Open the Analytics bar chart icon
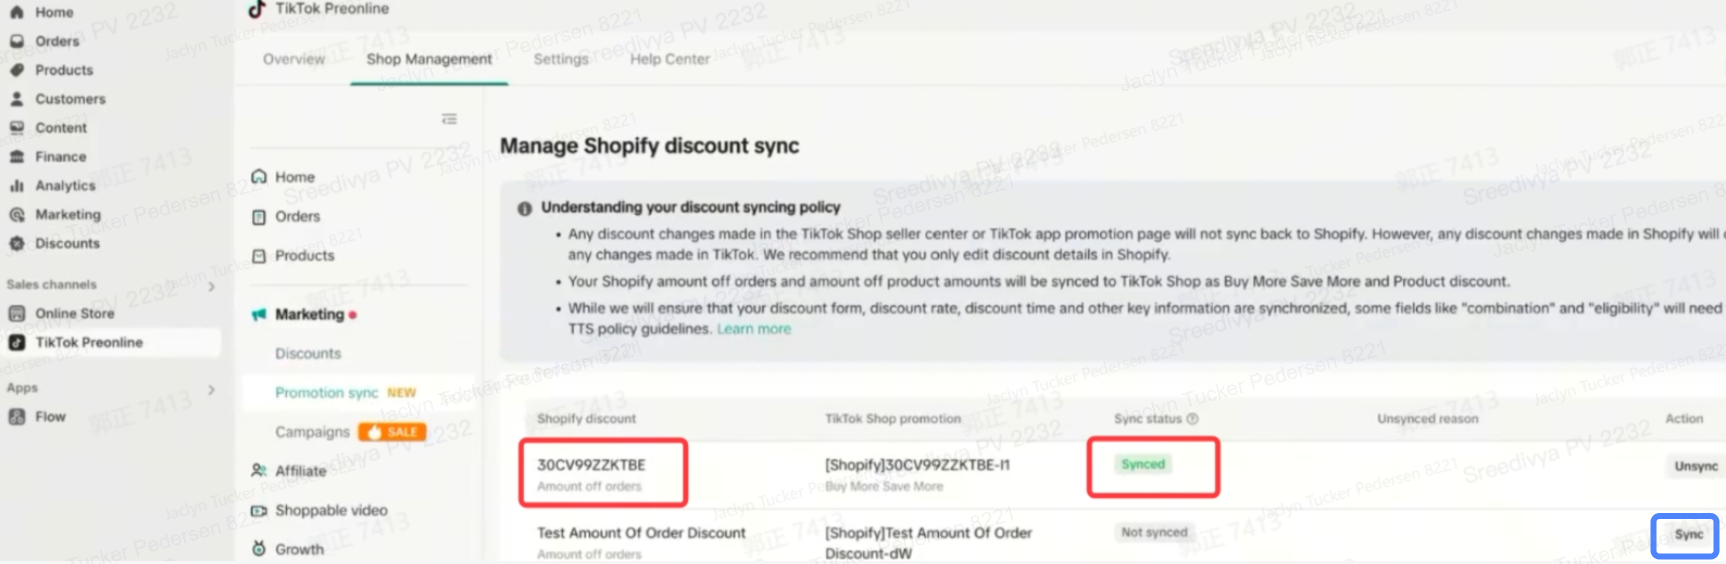This screenshot has height=564, width=1726. coord(17,185)
